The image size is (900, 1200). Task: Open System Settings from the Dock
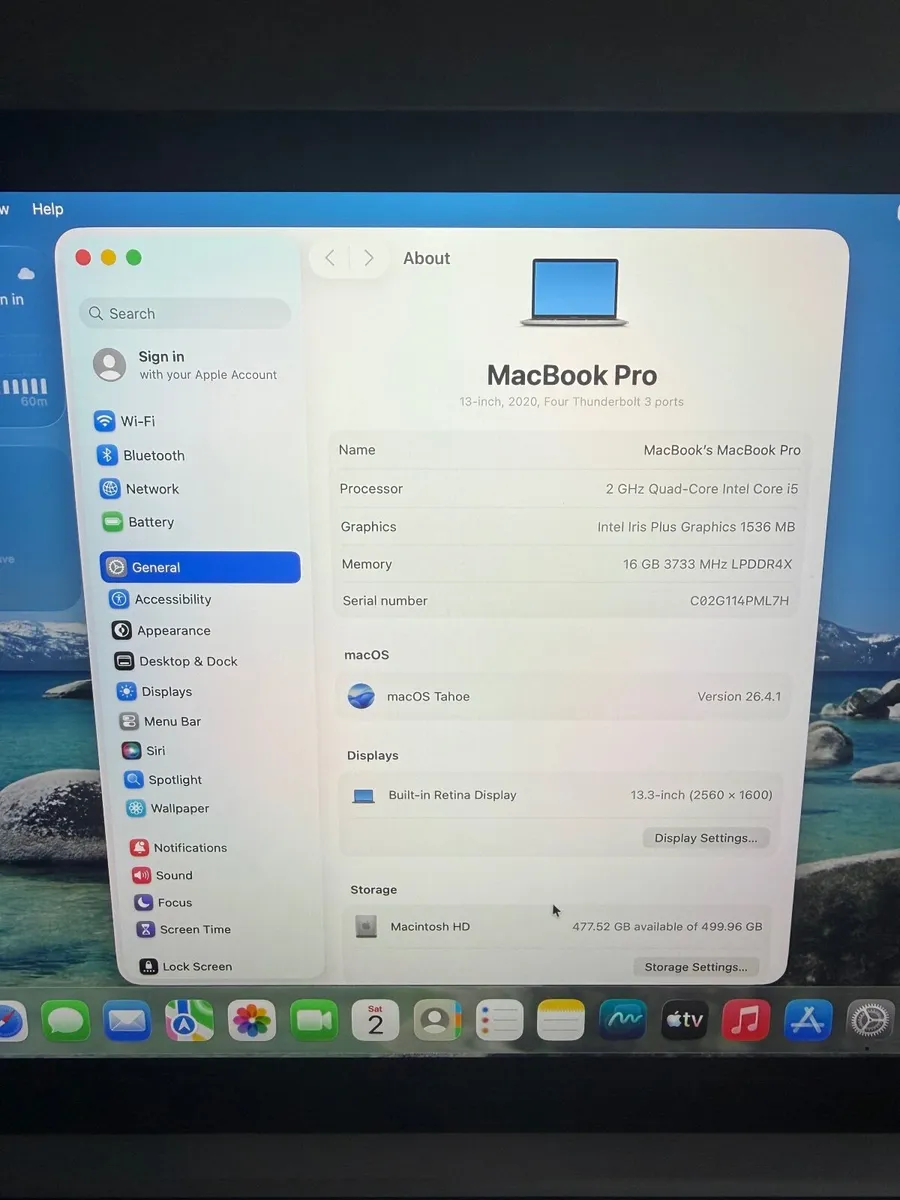[x=870, y=1021]
